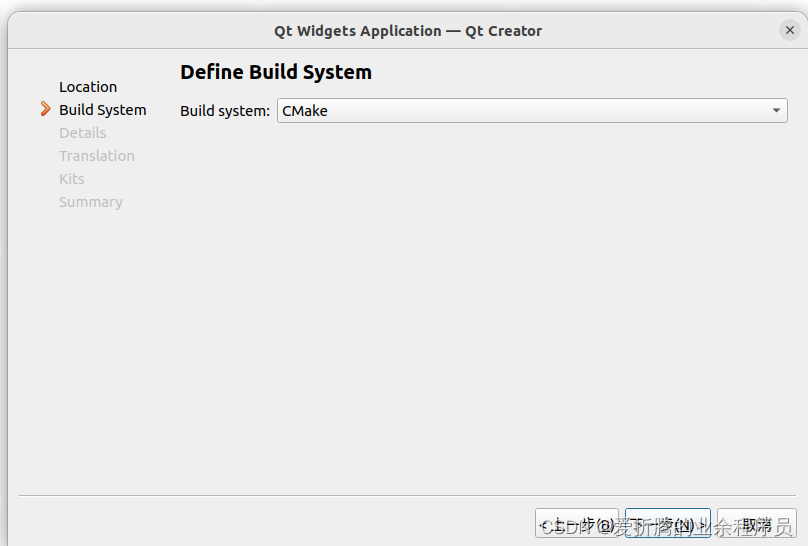Go back with the 上一步(B) button
Image resolution: width=808 pixels, height=546 pixels.
(577, 523)
